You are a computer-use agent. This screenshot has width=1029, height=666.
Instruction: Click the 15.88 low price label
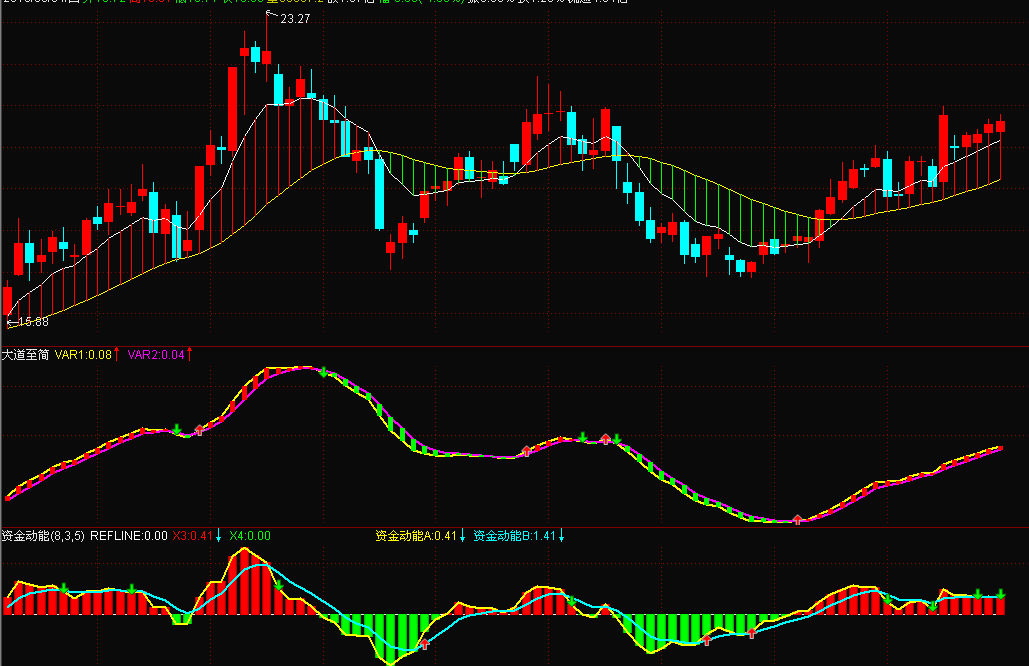click(x=33, y=322)
